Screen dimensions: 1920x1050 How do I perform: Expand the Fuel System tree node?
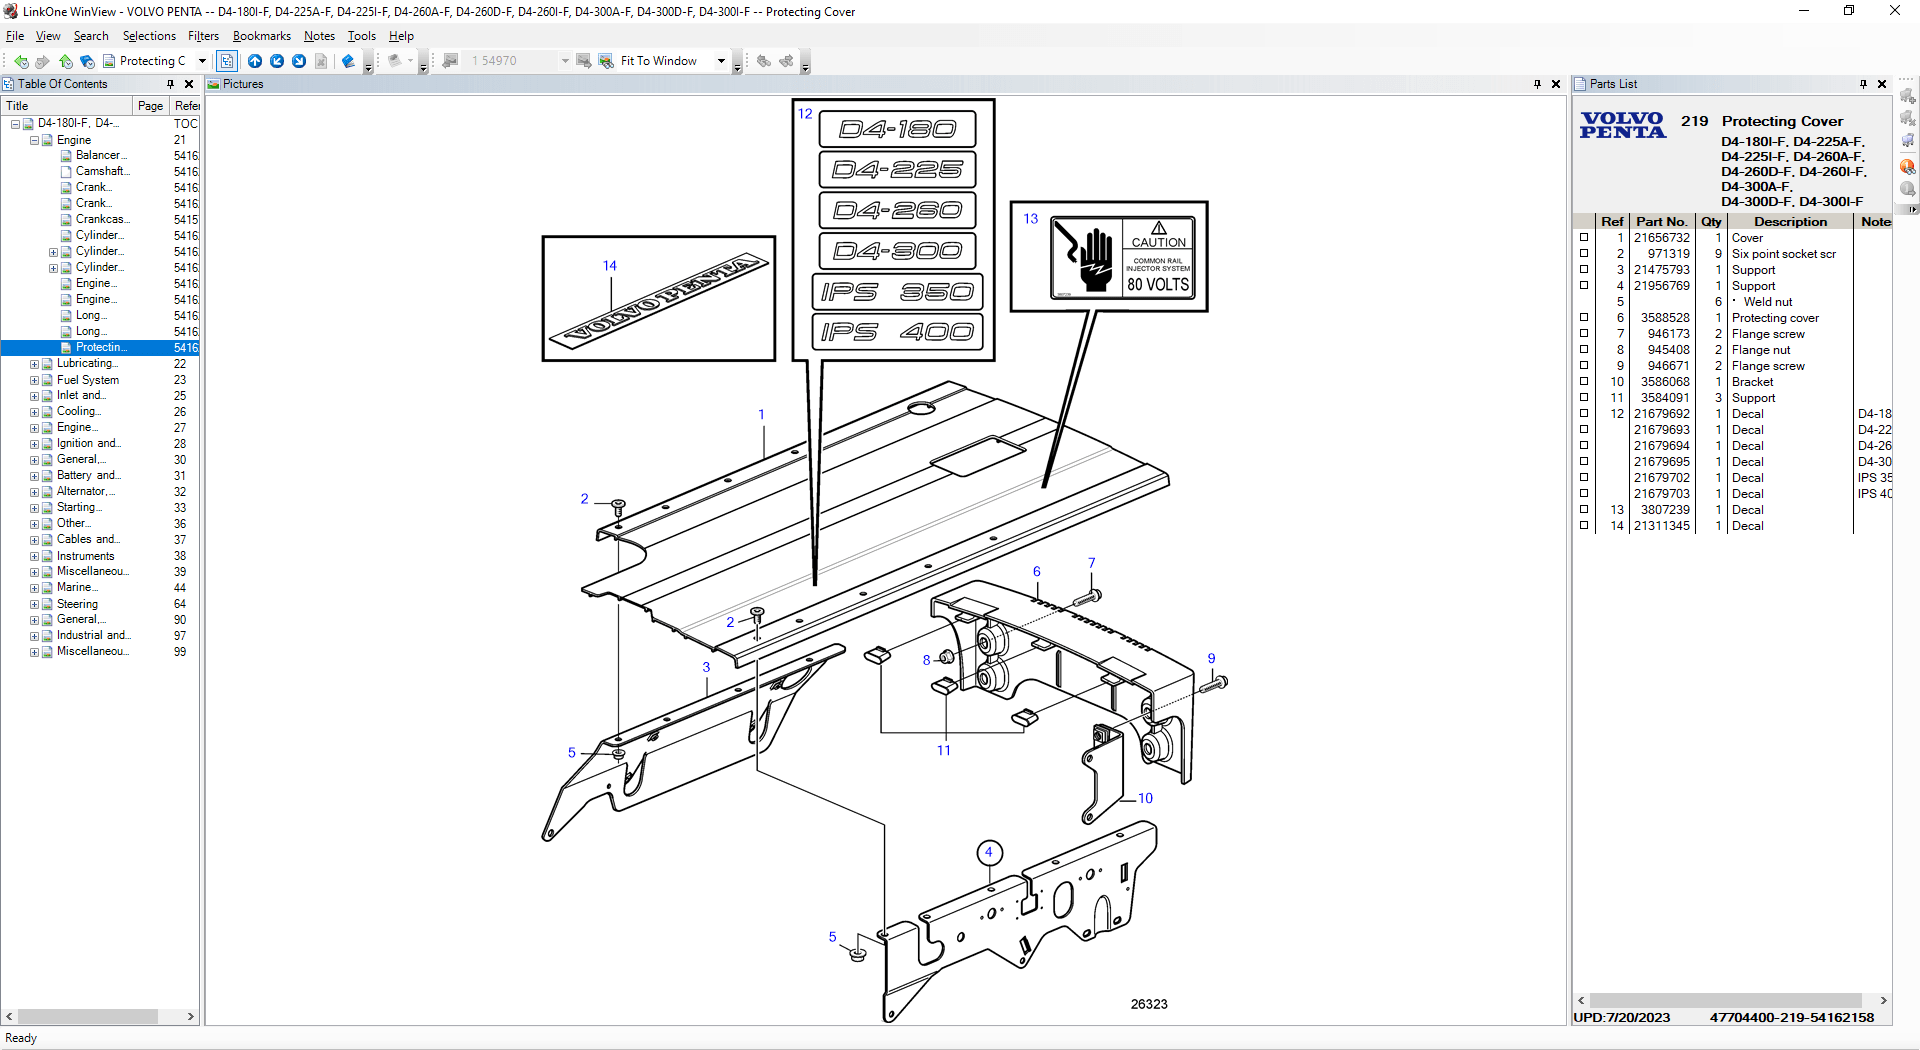(34, 380)
